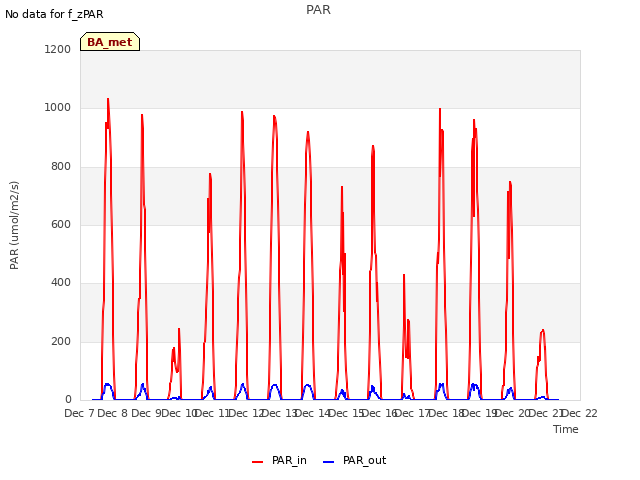Click the 800 y-axis tick label
The height and width of the screenshot is (480, 640).
pos(61,167)
